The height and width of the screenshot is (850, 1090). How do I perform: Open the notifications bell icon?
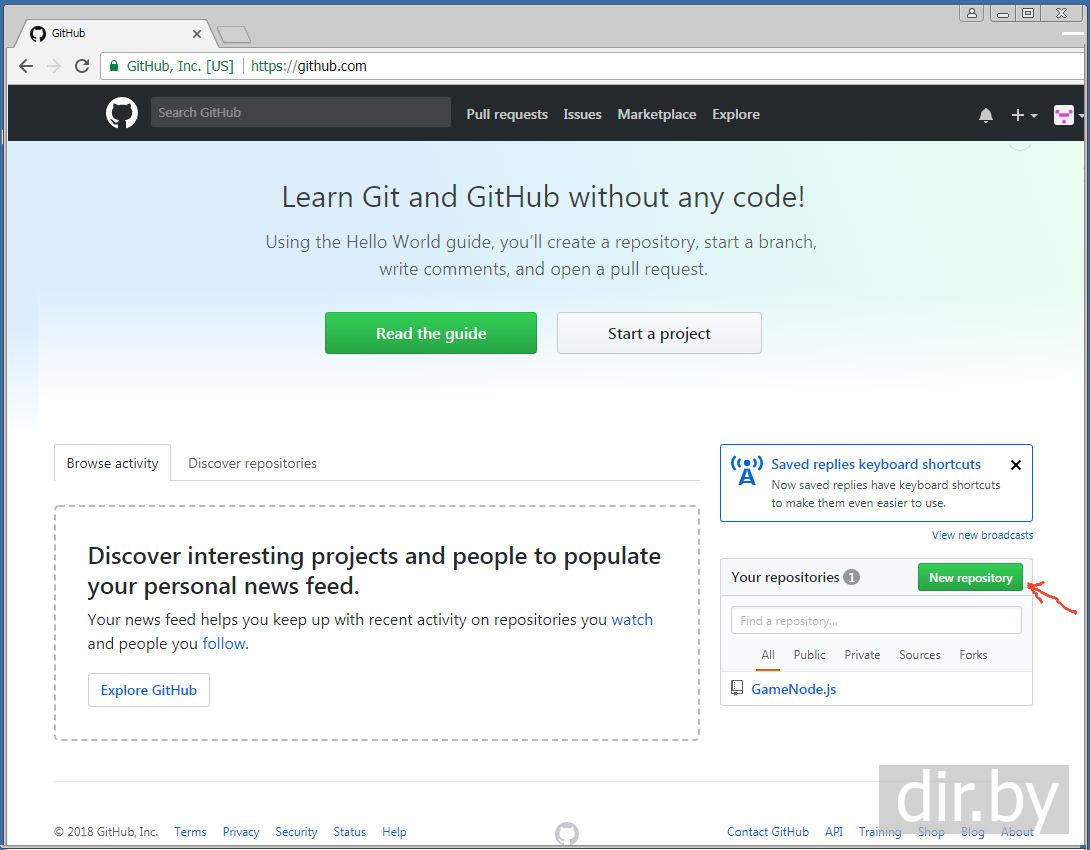[x=986, y=115]
